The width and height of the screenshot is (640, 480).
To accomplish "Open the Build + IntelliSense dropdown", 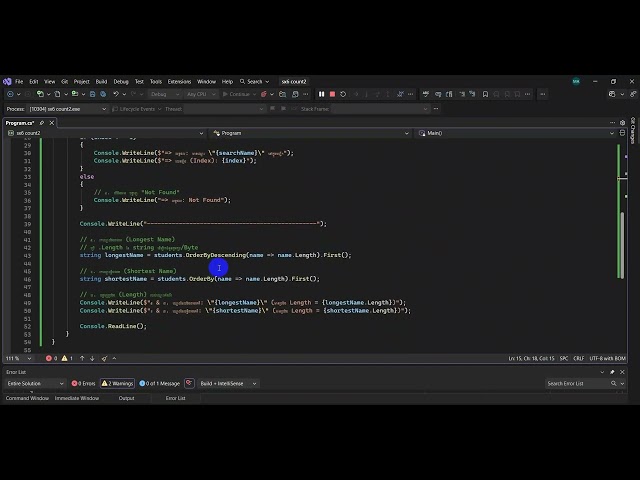I will (228, 384).
